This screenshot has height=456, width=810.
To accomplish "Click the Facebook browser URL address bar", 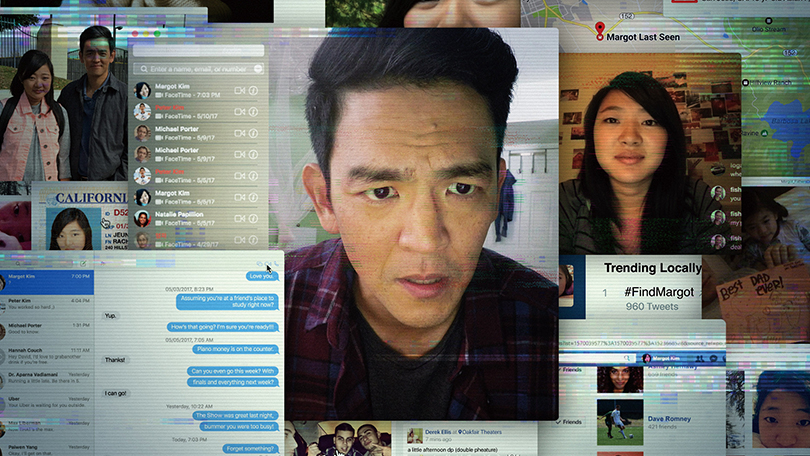I will 642,343.
